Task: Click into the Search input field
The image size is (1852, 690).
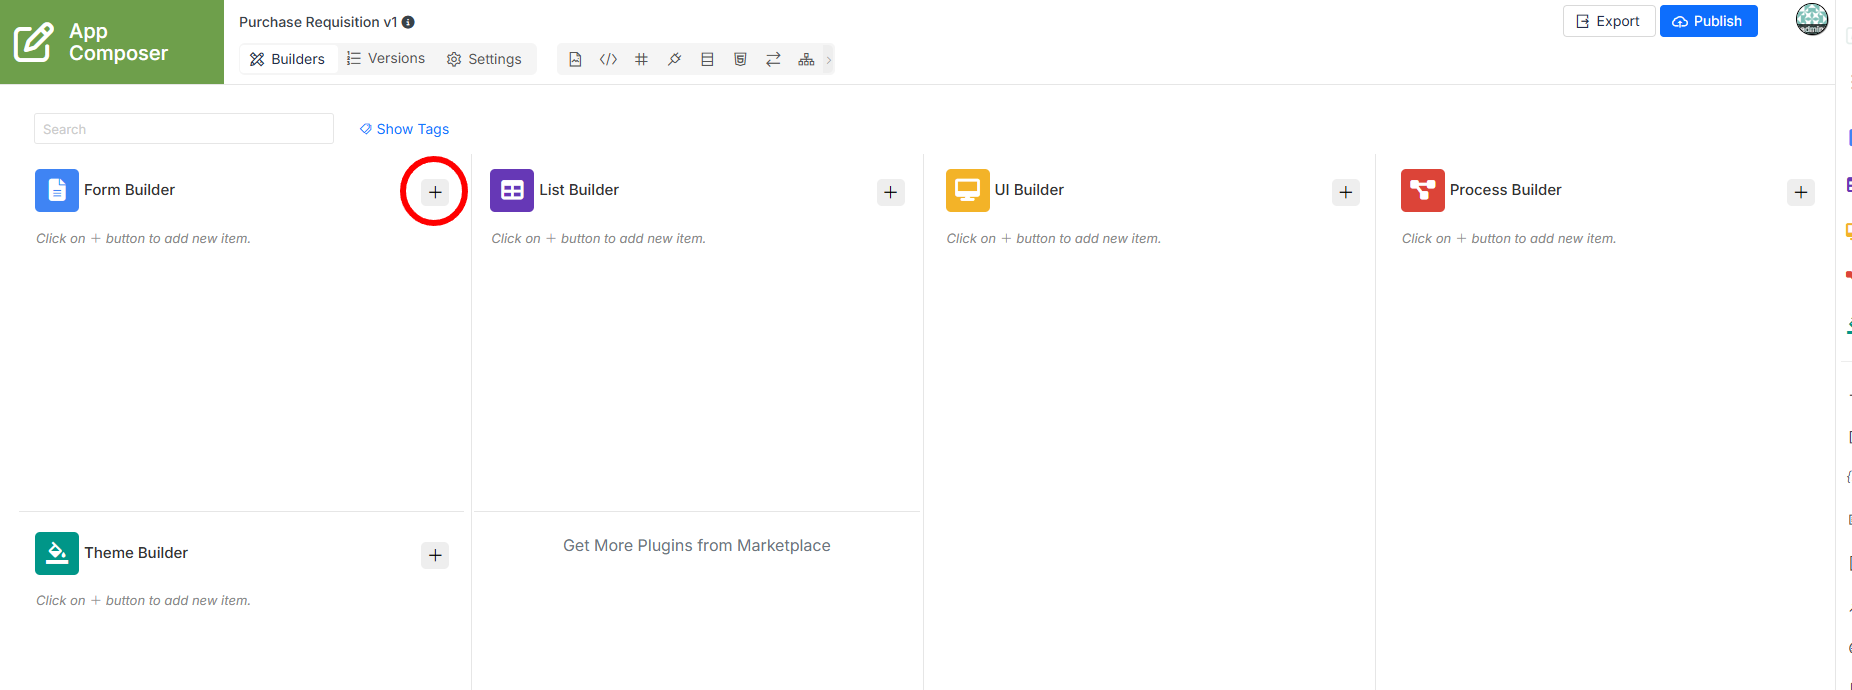Action: tap(184, 129)
